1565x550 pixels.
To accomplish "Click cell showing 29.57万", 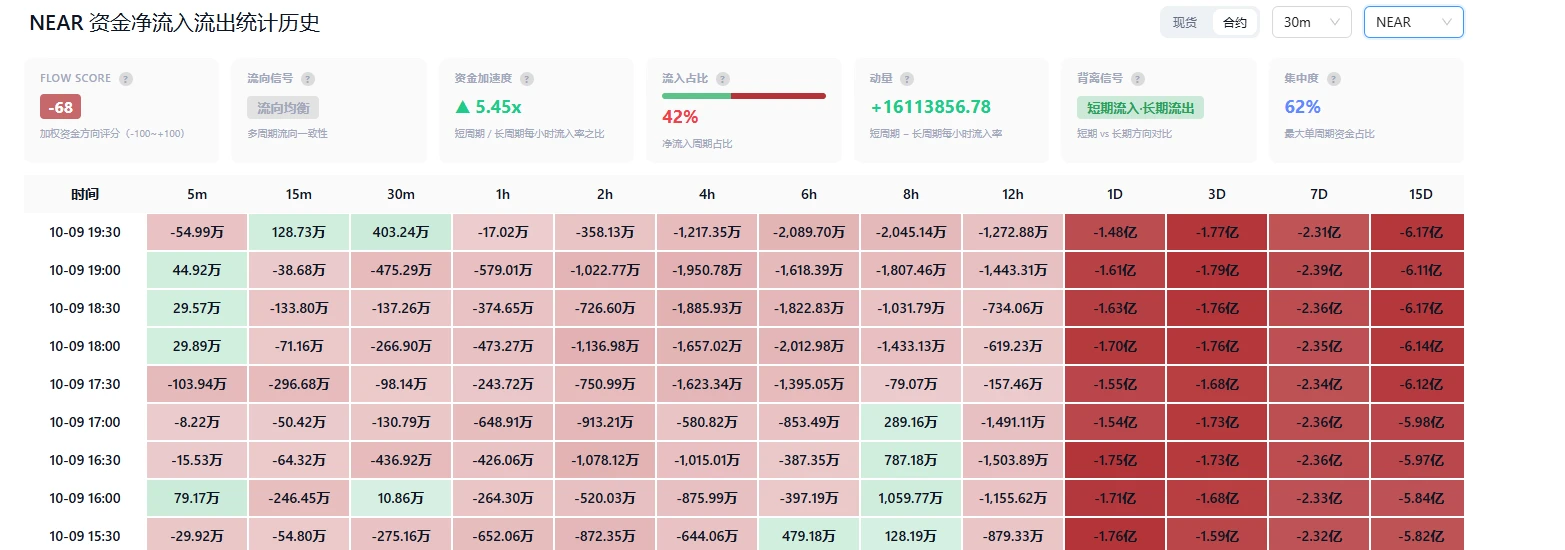I will click(x=197, y=308).
